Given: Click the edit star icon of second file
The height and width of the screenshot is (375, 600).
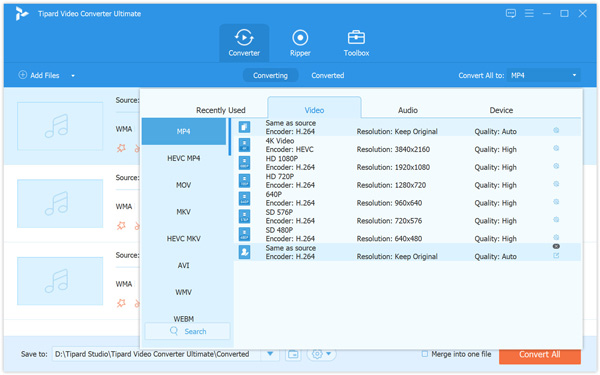Looking at the screenshot, I should click(121, 226).
